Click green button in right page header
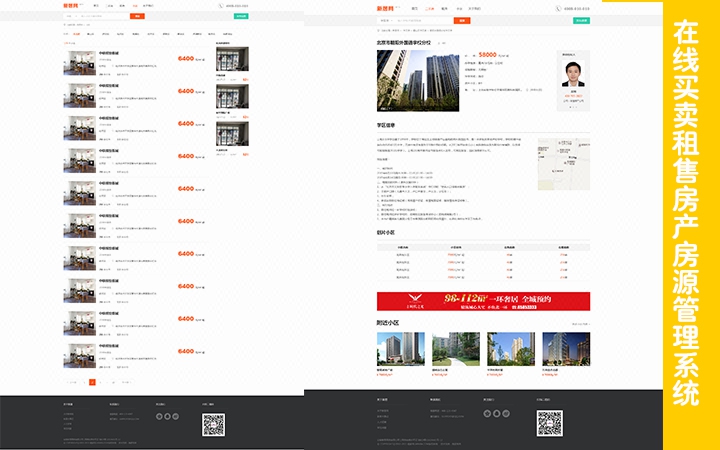Image resolution: width=720 pixels, height=450 pixels. [581, 21]
